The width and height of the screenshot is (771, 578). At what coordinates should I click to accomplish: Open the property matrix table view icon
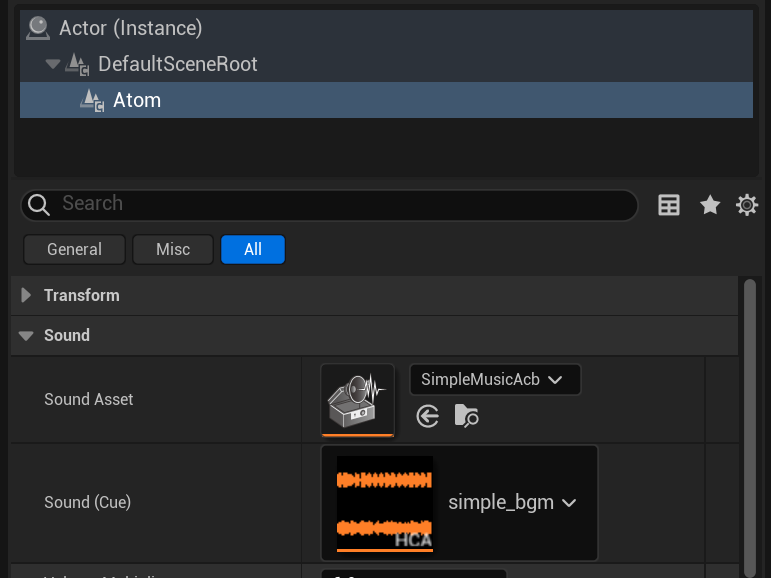(x=669, y=205)
